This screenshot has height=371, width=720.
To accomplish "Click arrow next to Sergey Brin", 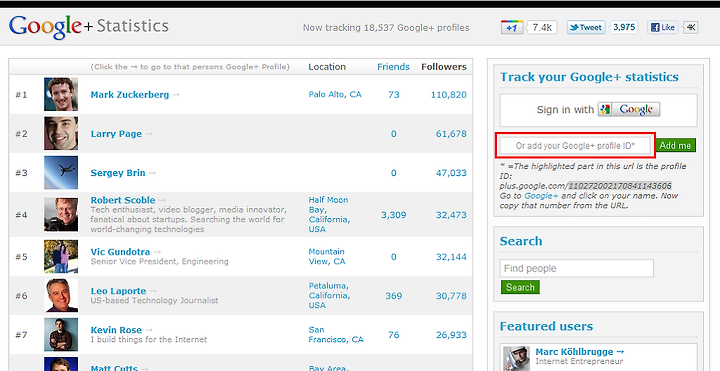I will tap(152, 173).
